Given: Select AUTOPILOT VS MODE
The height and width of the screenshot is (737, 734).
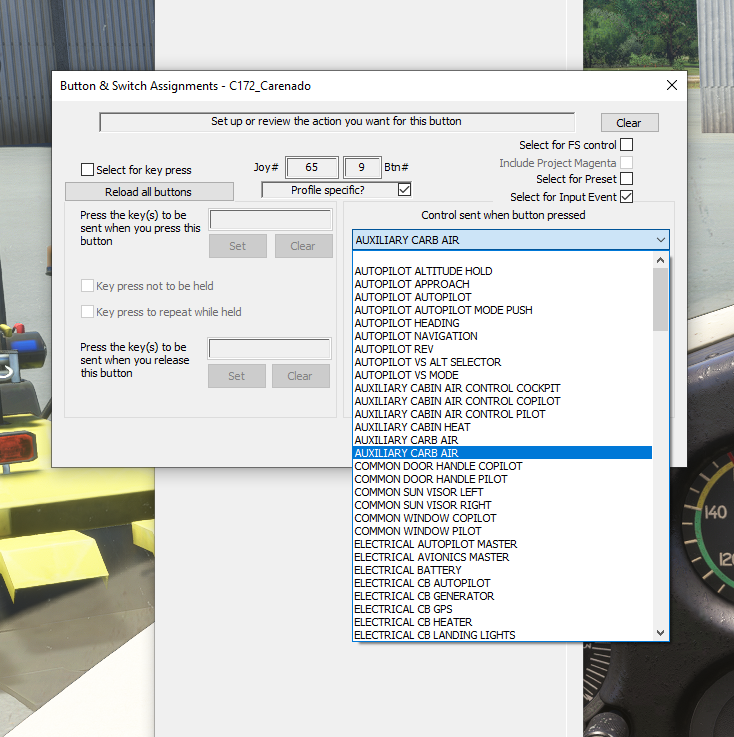Looking at the screenshot, I should (502, 375).
